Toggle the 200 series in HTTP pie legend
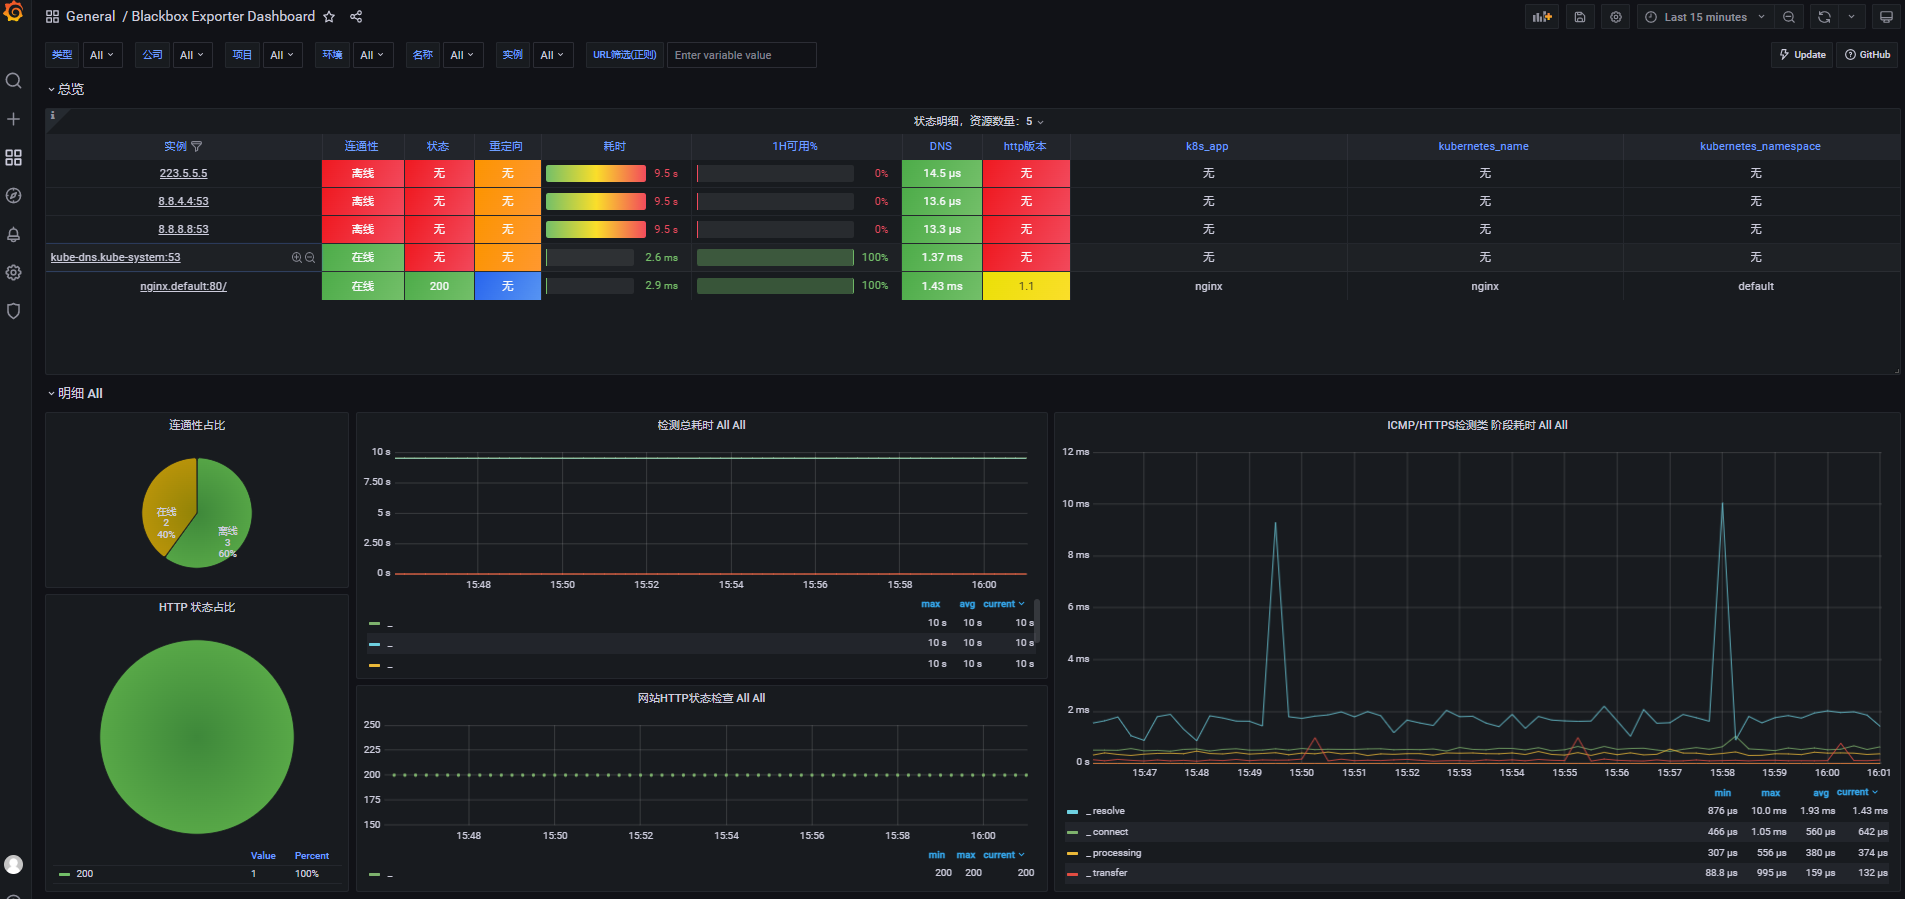 (x=84, y=874)
